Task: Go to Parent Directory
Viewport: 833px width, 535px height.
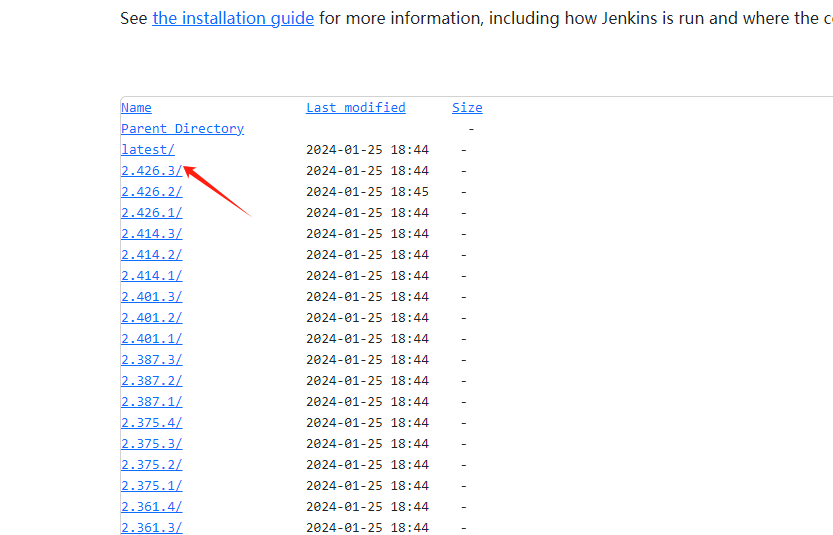Action: [x=182, y=129]
